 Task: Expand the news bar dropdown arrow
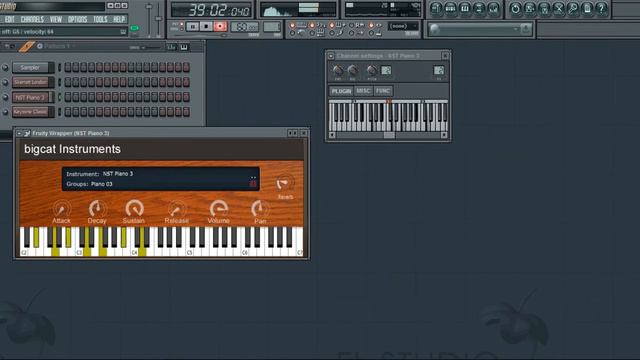[516, 29]
